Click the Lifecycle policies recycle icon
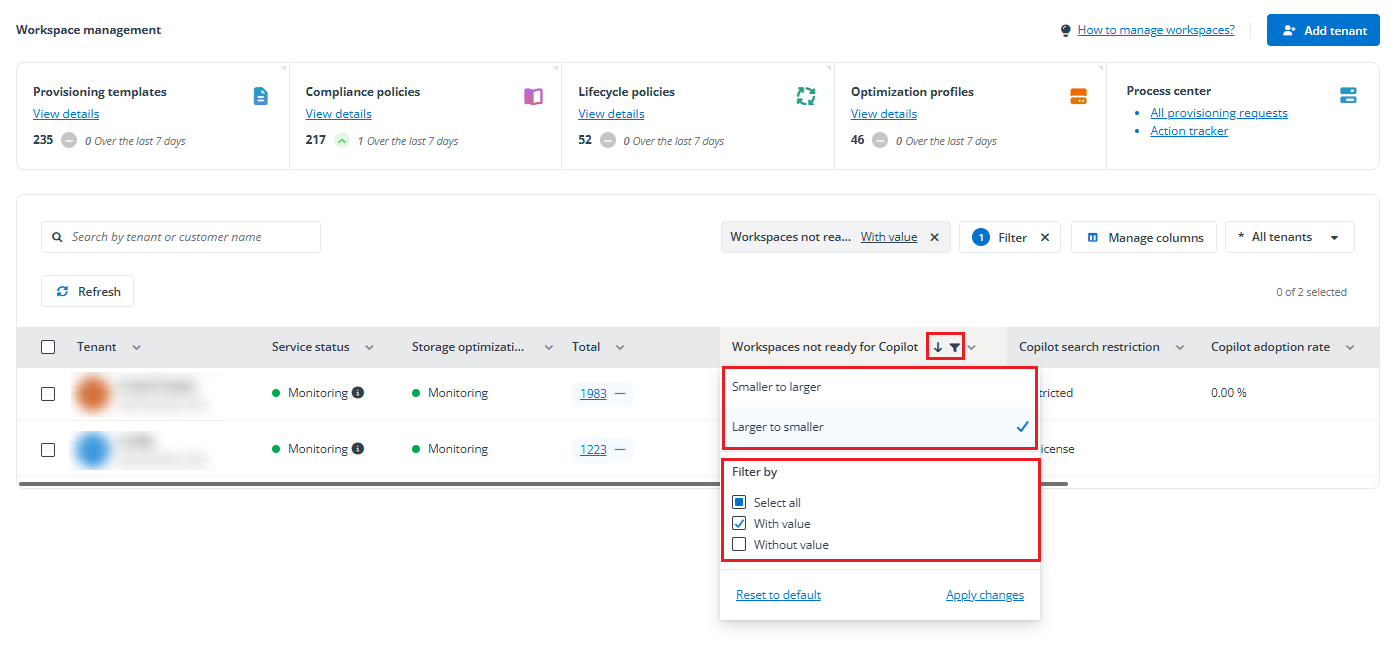Image resolution: width=1398 pixels, height=650 pixels. point(806,96)
